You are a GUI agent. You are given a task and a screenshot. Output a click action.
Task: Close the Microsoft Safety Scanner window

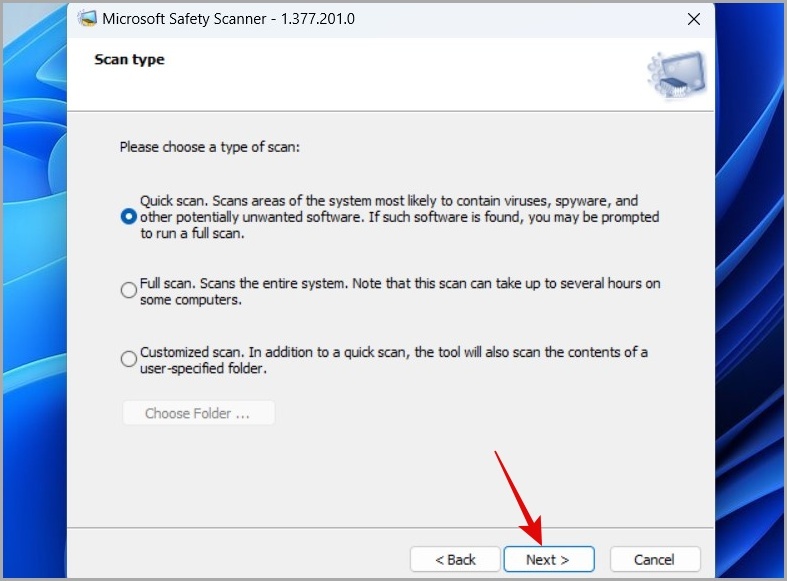[694, 19]
